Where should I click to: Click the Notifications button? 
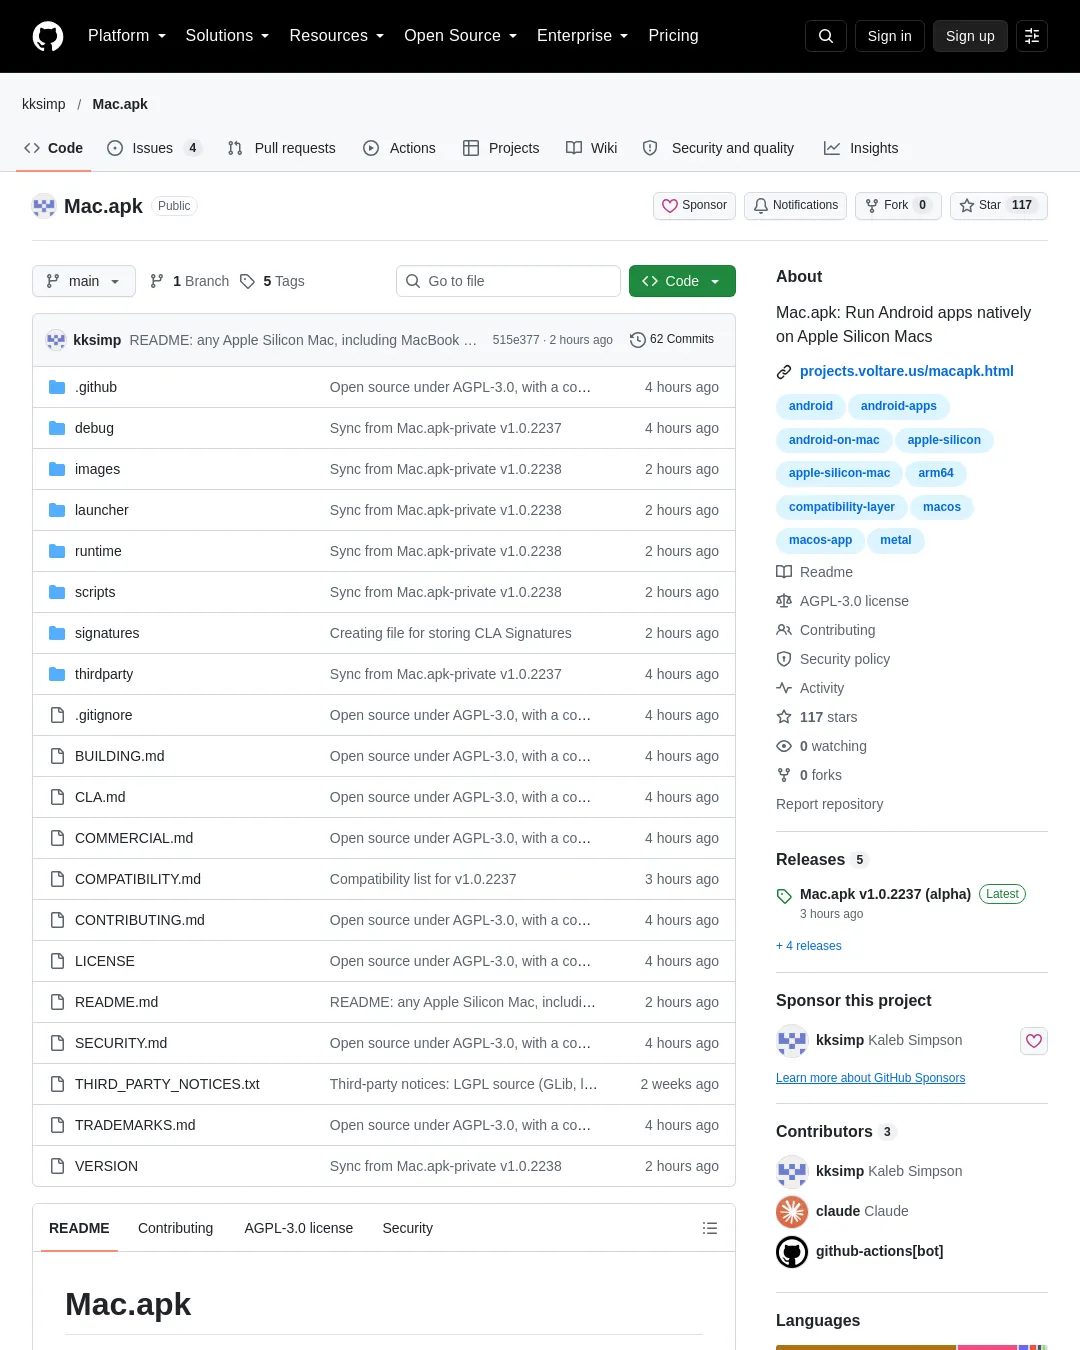click(795, 205)
